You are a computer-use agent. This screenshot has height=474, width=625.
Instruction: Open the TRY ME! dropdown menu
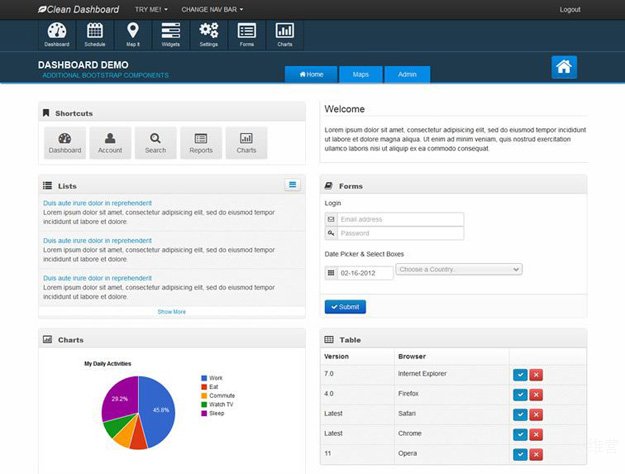tap(151, 10)
